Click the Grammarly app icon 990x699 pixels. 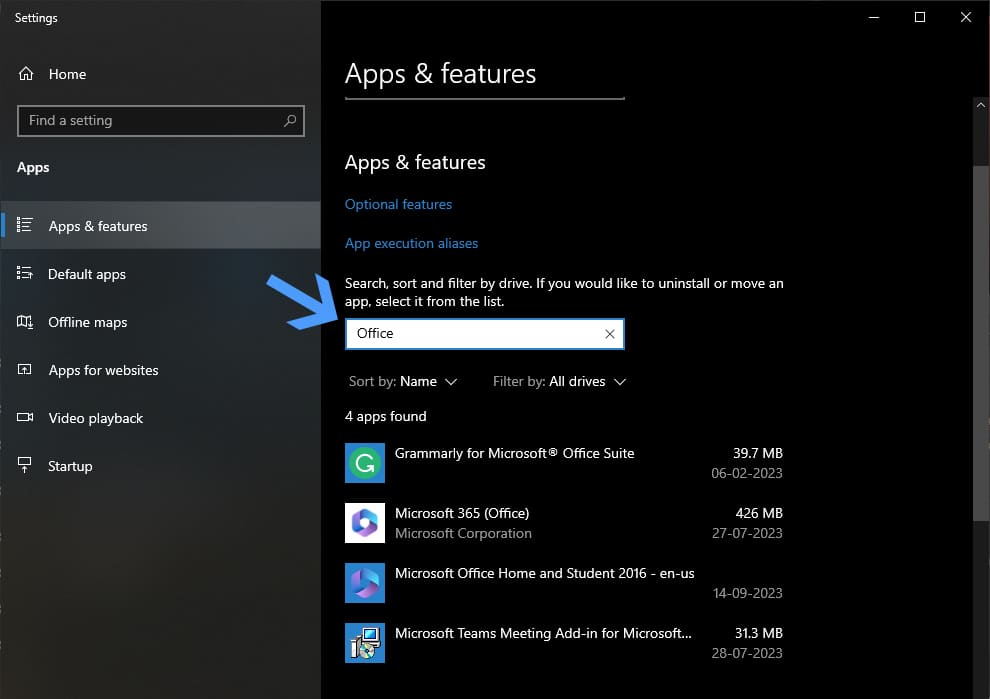pyautogui.click(x=365, y=463)
